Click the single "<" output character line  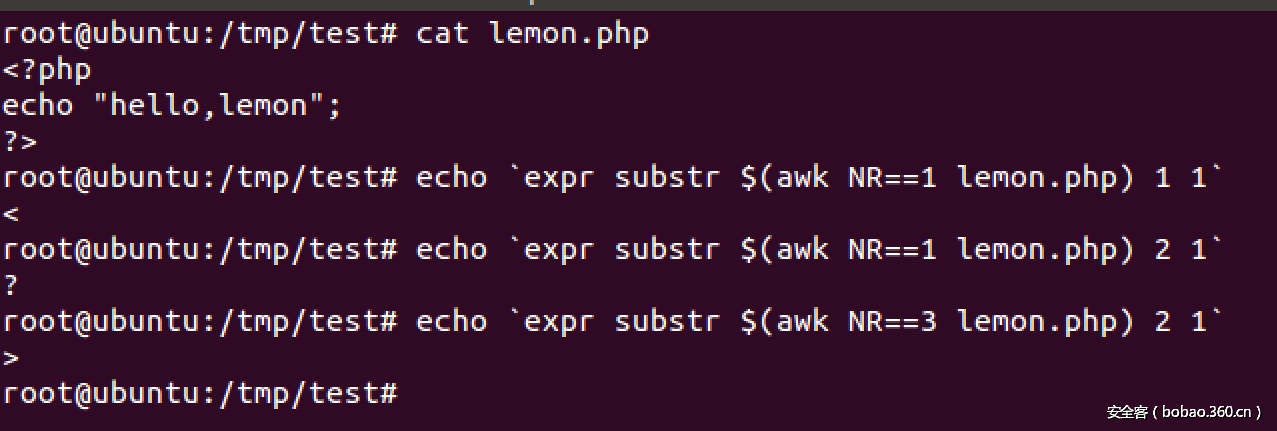click(x=11, y=214)
